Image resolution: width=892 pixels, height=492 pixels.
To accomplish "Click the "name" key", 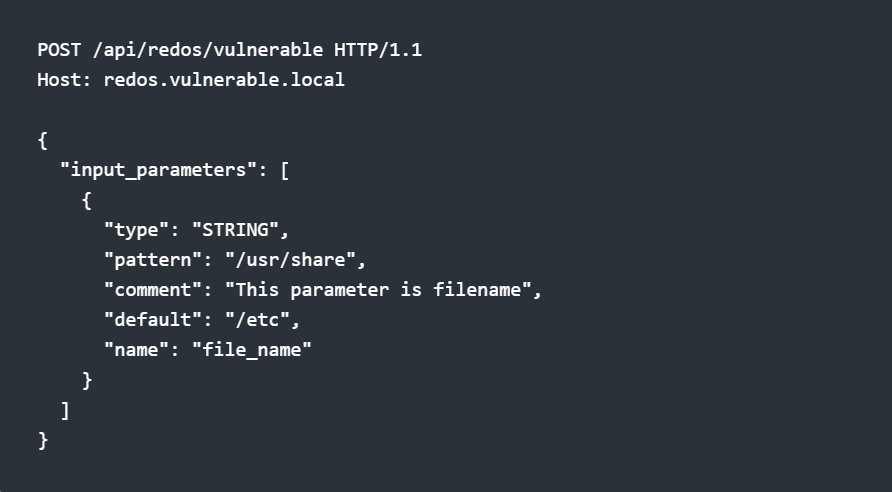I will pos(137,350).
